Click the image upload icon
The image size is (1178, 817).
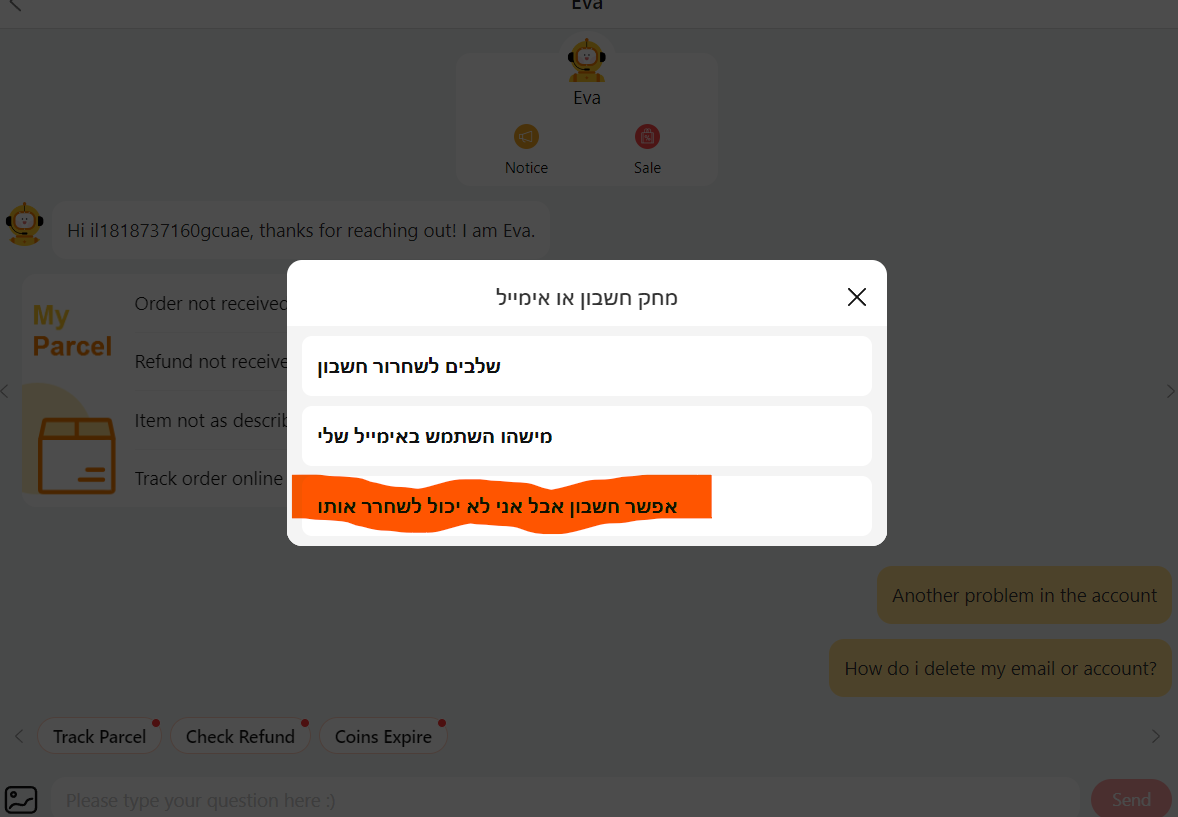(21, 800)
